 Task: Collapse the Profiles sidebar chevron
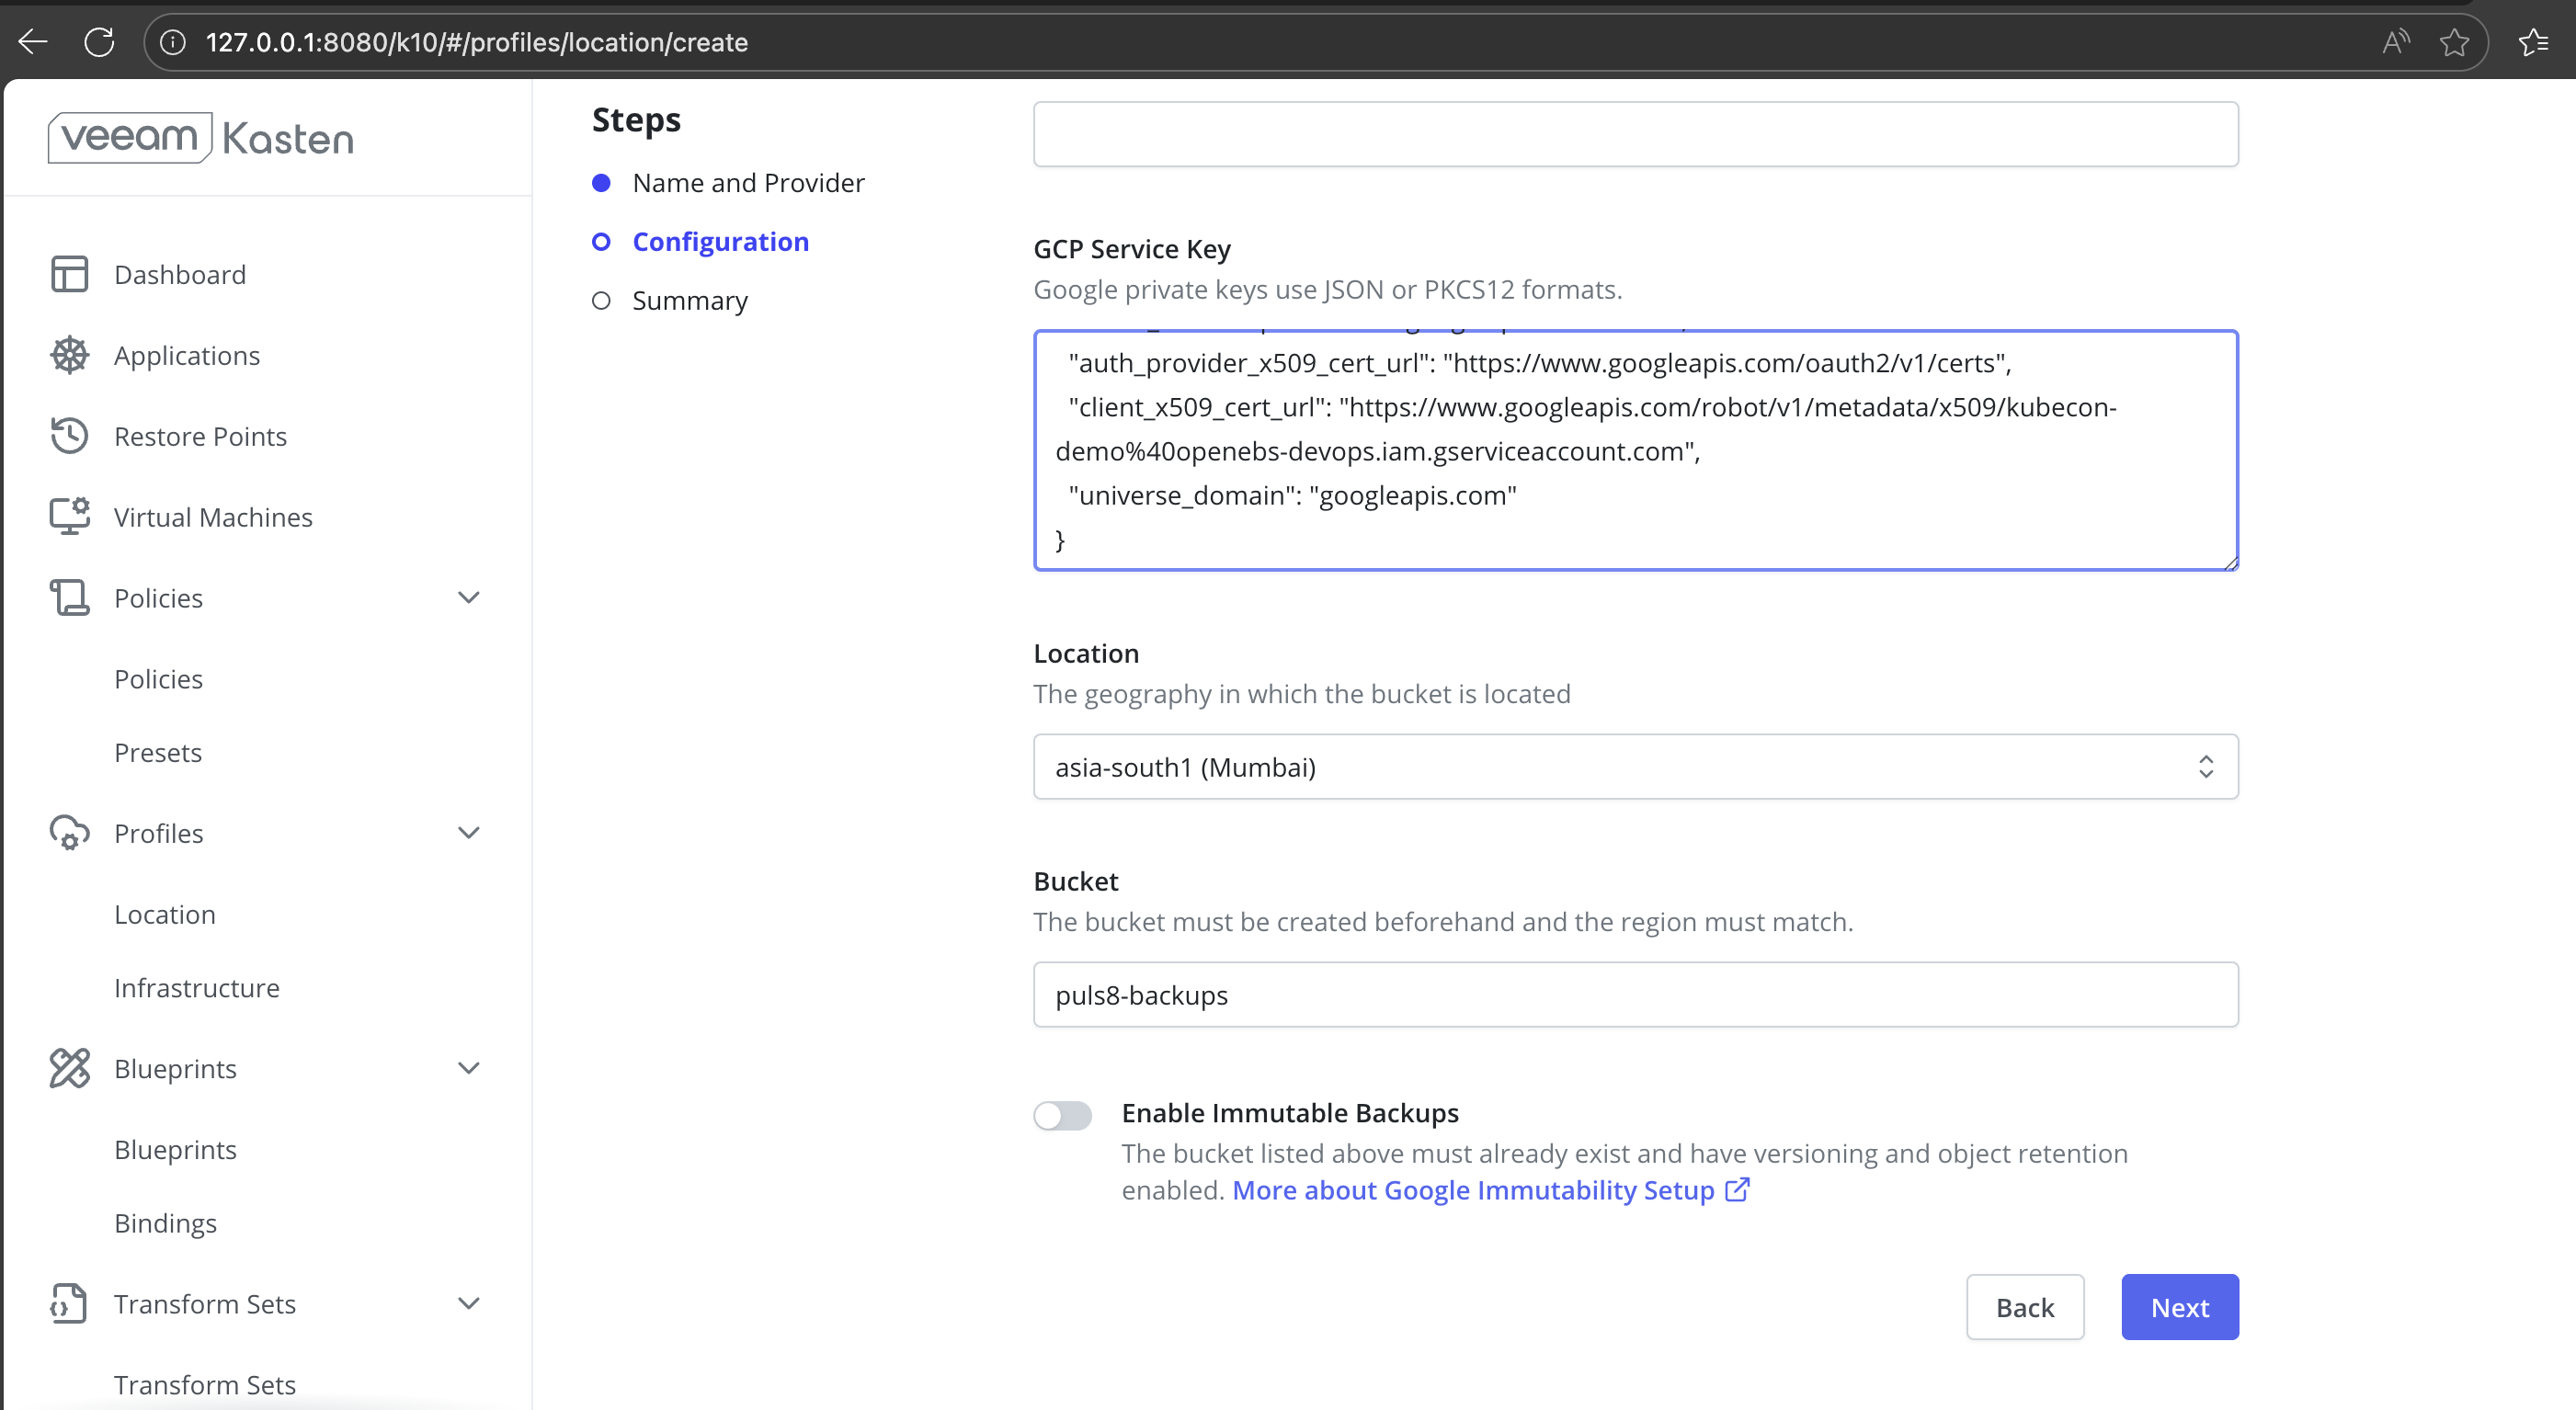point(468,833)
